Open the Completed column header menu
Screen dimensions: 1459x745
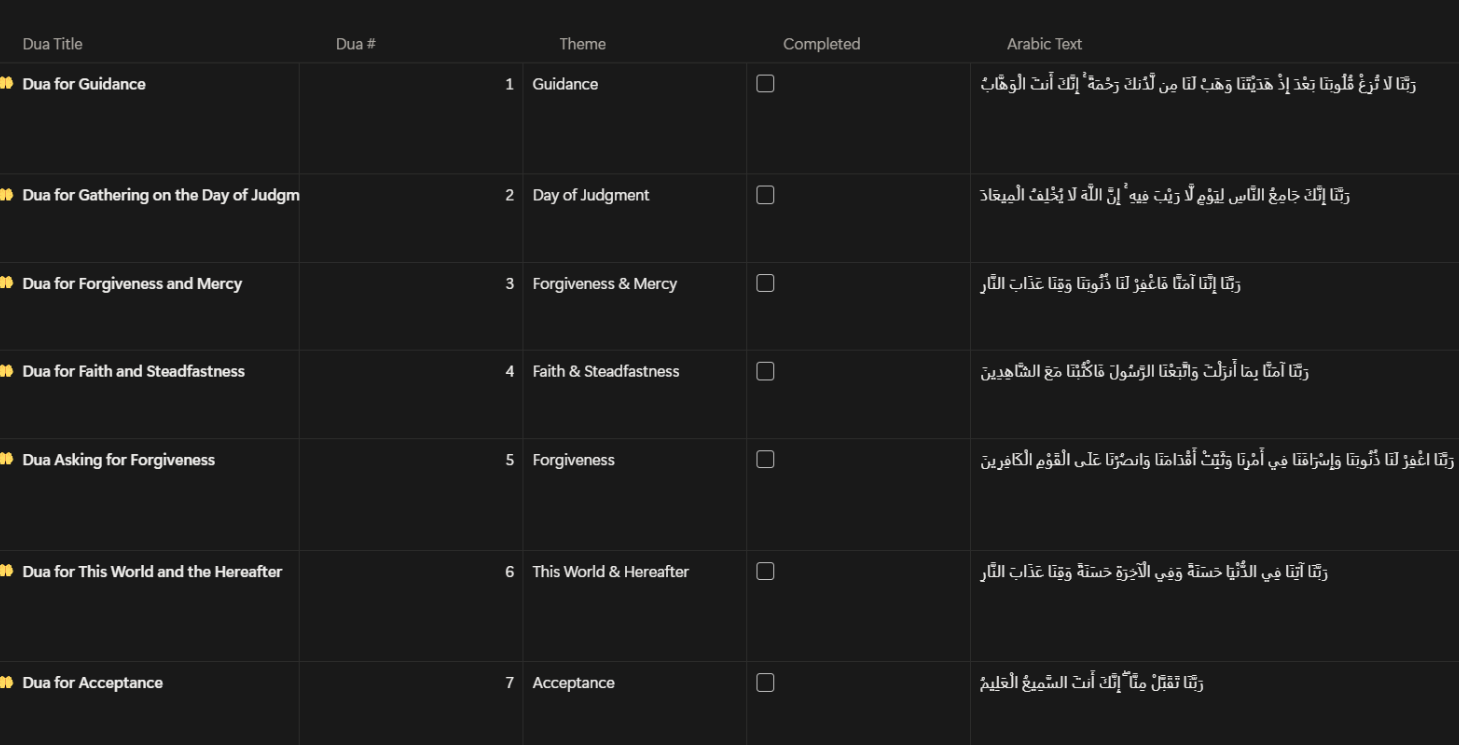[821, 44]
